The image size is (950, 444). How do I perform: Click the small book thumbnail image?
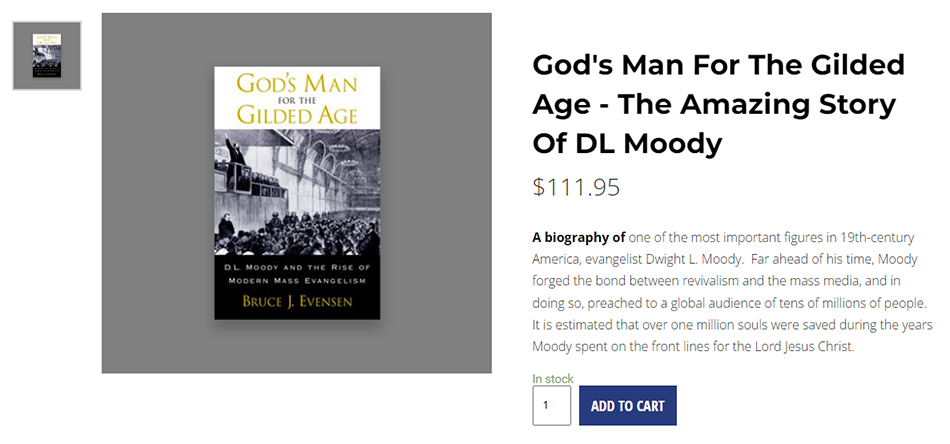(x=47, y=56)
